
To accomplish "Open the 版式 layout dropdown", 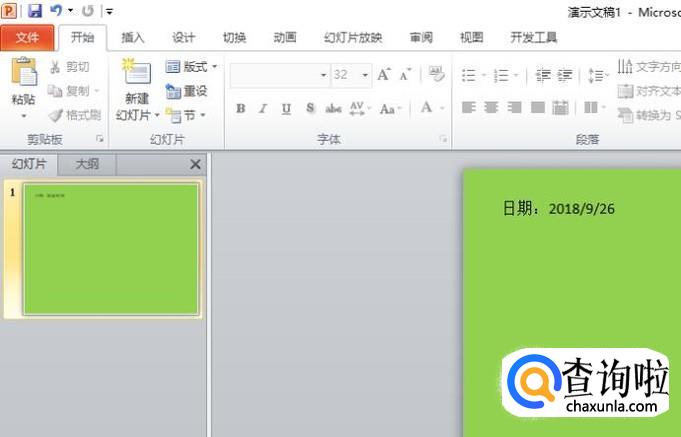I will click(x=191, y=67).
